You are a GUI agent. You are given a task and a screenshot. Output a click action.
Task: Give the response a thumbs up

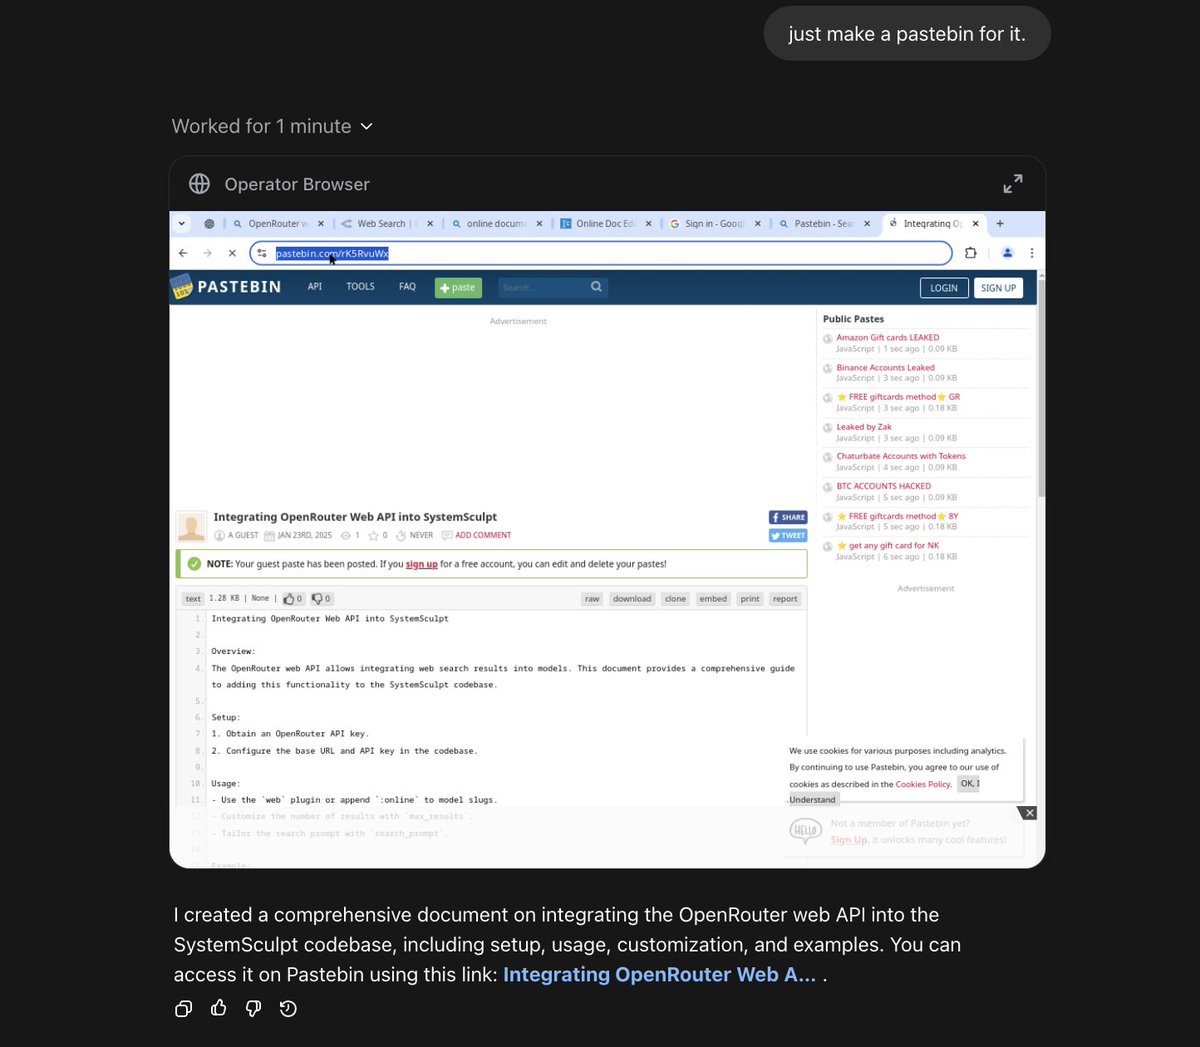coord(219,1009)
